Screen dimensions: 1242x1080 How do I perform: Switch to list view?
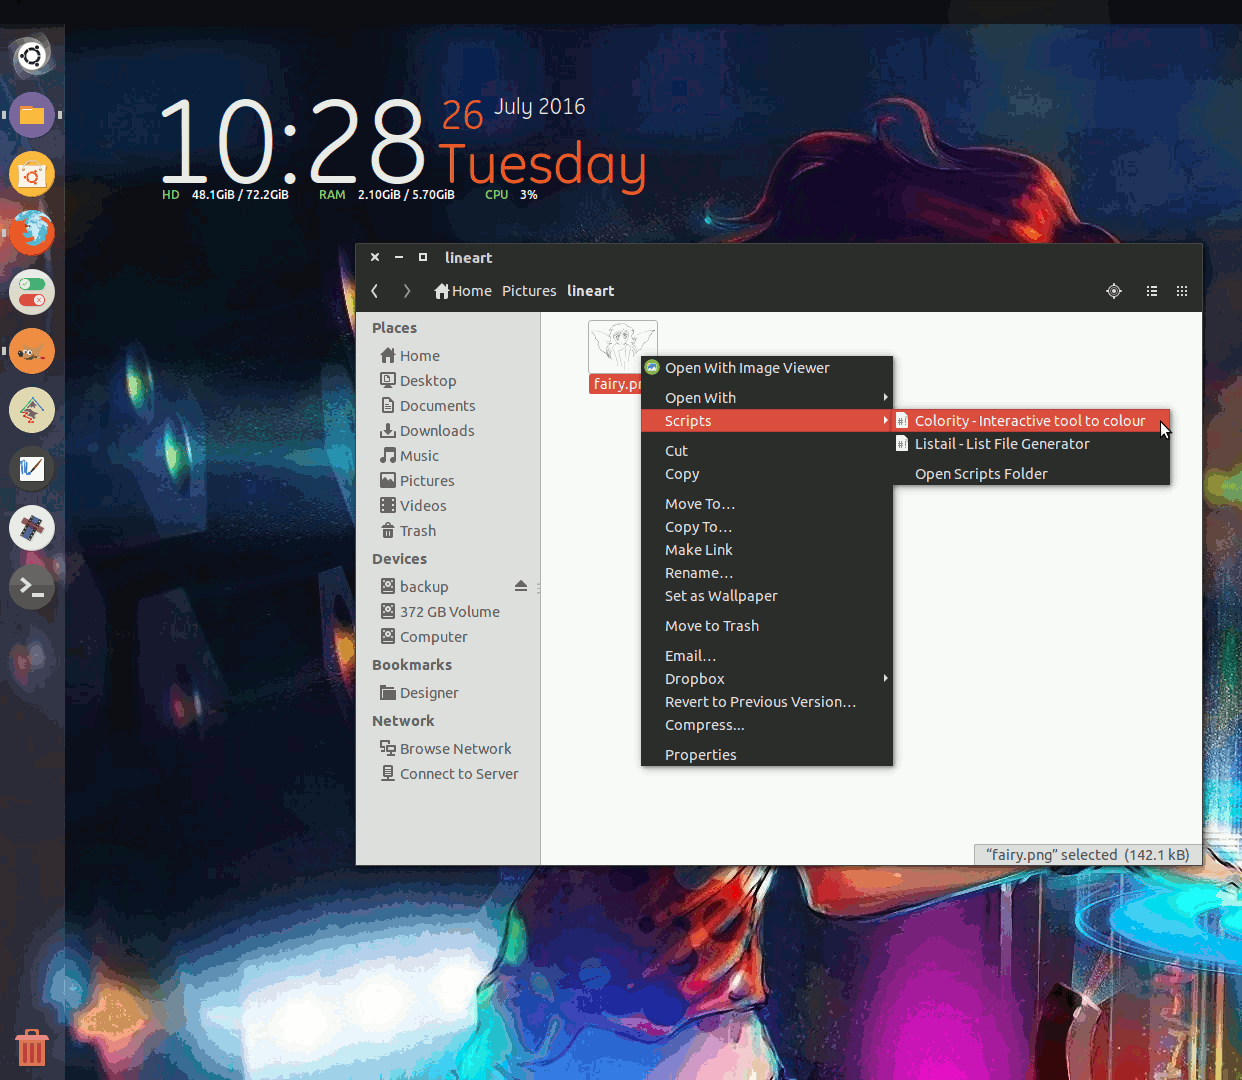1152,291
